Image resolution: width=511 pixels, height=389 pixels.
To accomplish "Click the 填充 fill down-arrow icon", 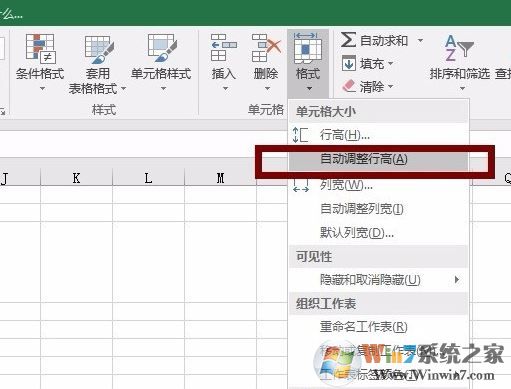I will click(349, 63).
